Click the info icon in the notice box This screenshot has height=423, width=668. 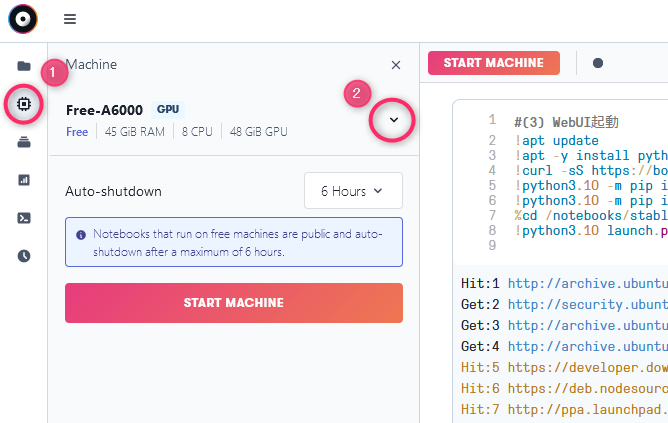point(81,235)
